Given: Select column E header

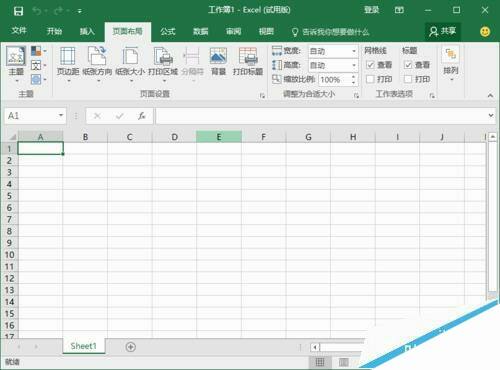Looking at the screenshot, I should click(x=219, y=137).
